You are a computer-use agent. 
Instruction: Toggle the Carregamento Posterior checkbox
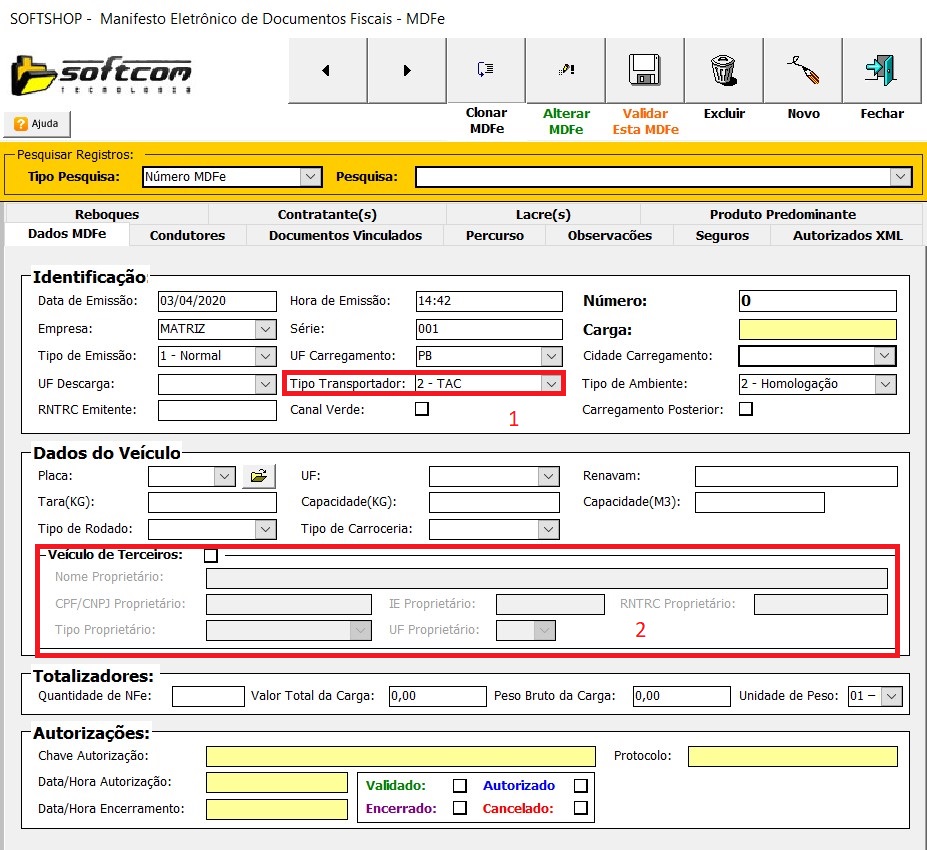click(x=745, y=409)
